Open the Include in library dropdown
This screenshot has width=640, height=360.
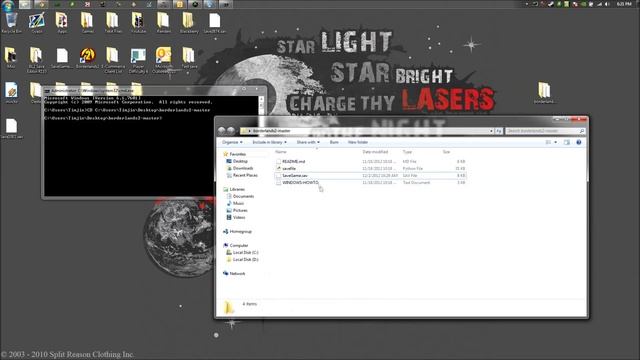tap(269, 142)
